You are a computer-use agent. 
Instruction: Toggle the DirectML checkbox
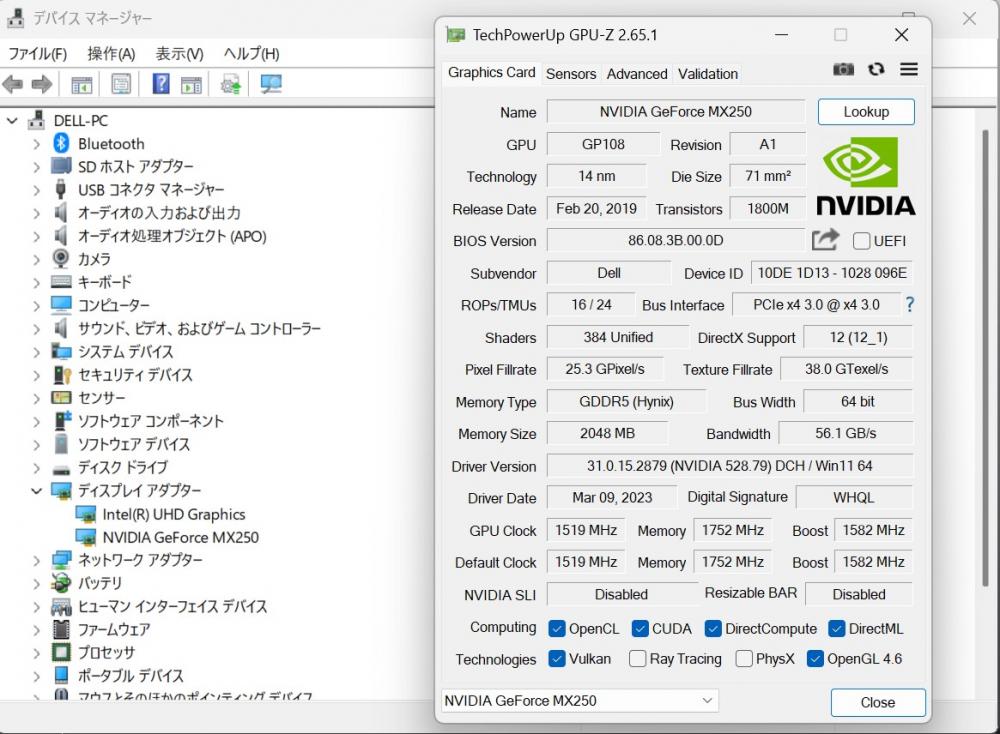[837, 628]
